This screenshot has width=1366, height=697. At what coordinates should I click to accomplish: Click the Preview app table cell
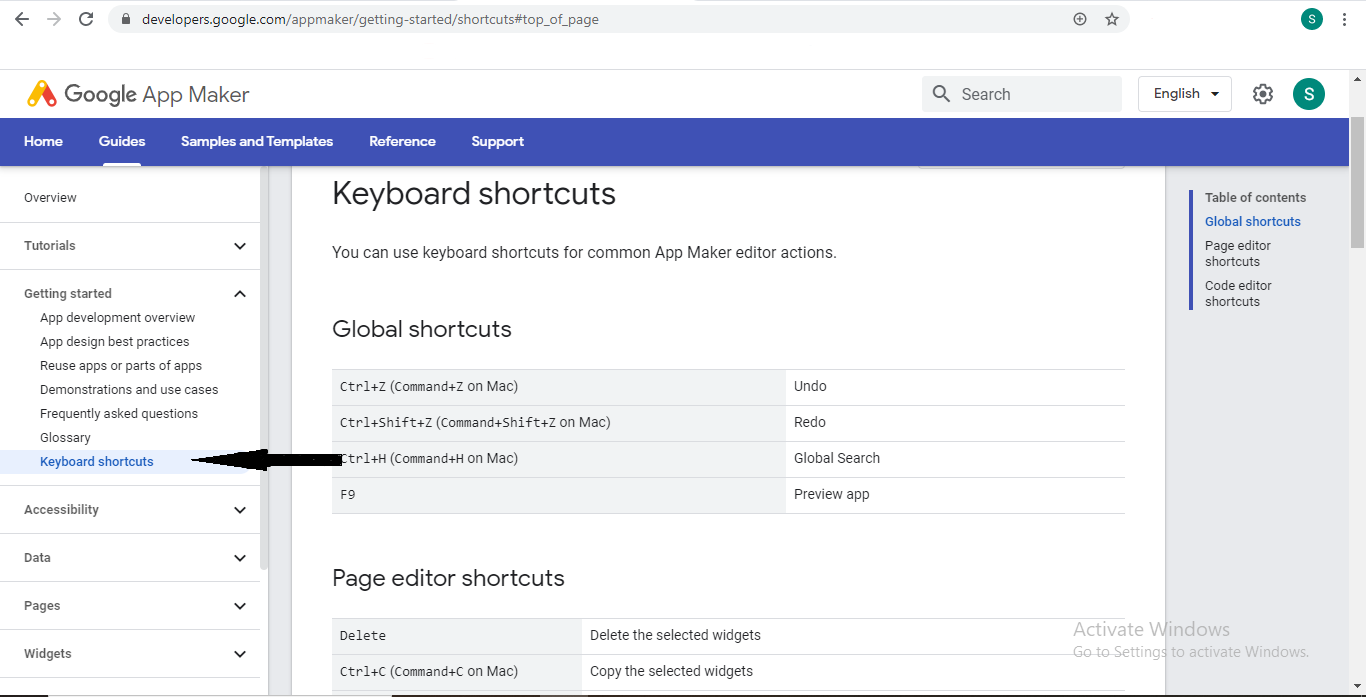(955, 495)
